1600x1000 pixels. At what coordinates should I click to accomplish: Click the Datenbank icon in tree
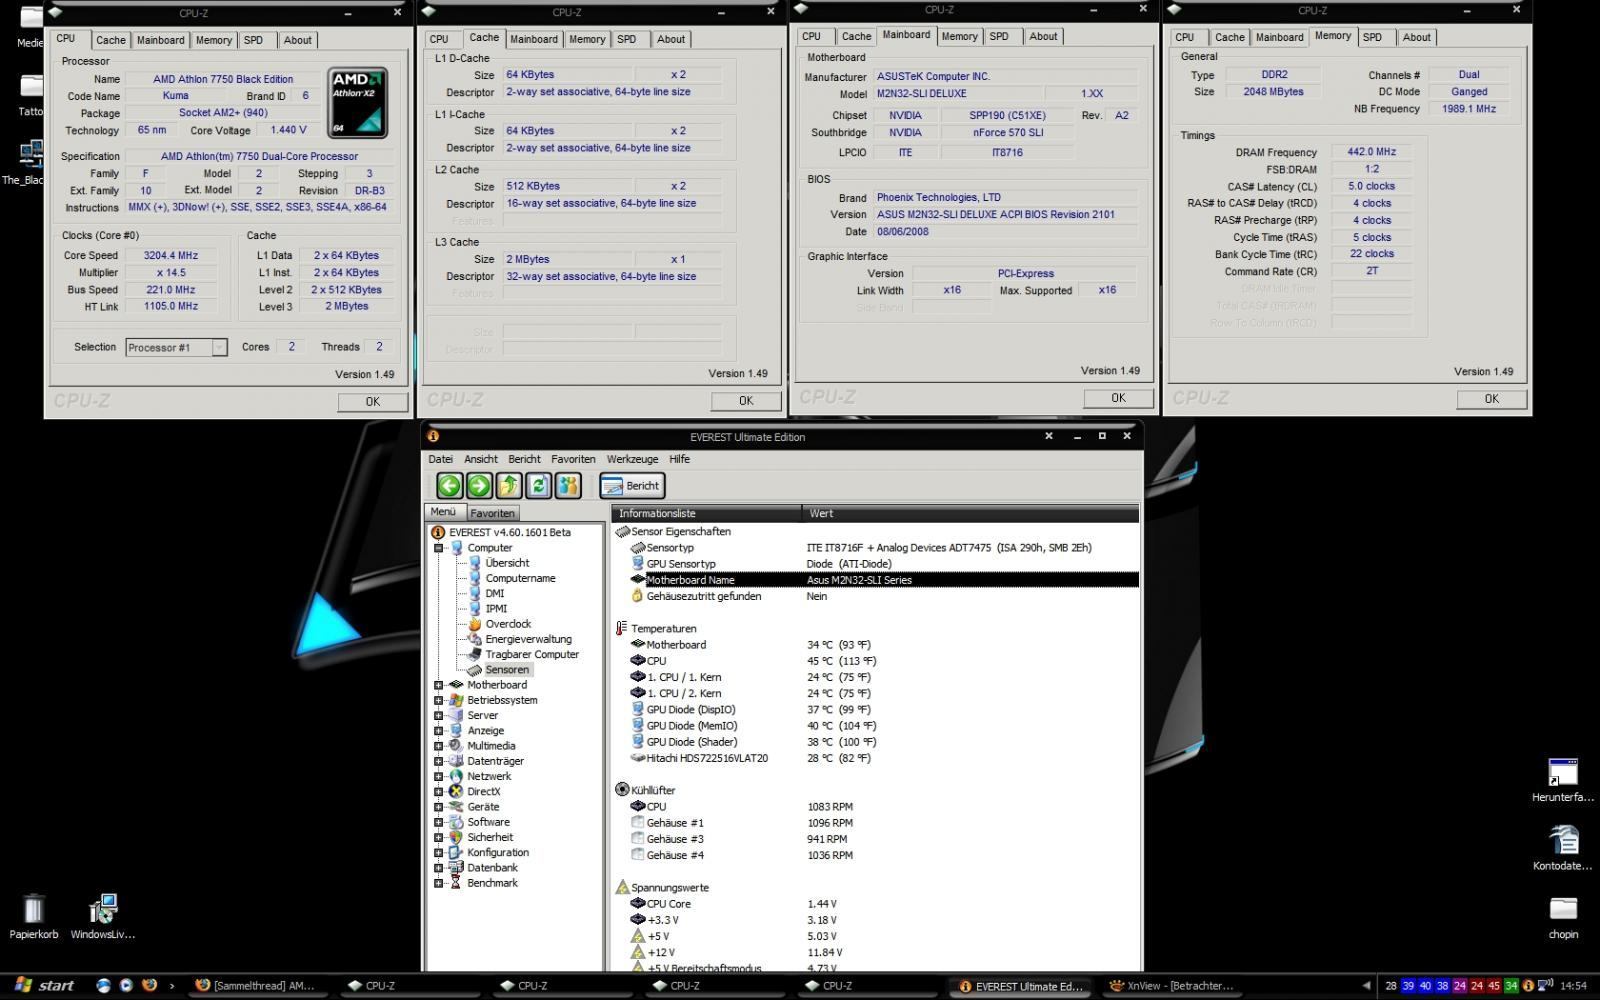click(456, 868)
